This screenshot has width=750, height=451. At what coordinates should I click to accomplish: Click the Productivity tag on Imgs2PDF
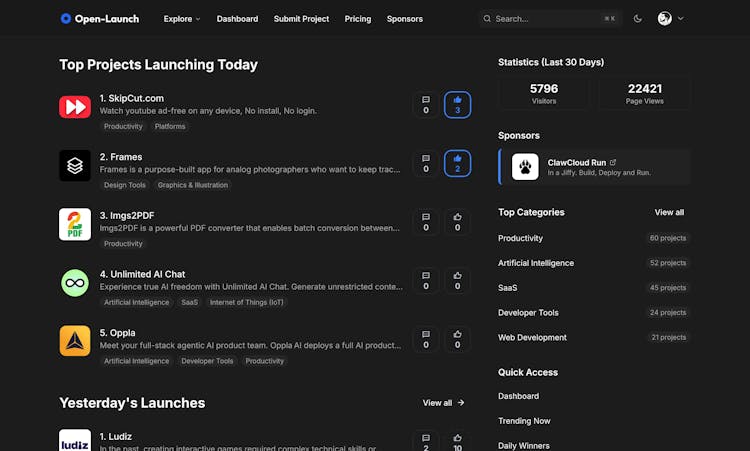click(x=123, y=243)
